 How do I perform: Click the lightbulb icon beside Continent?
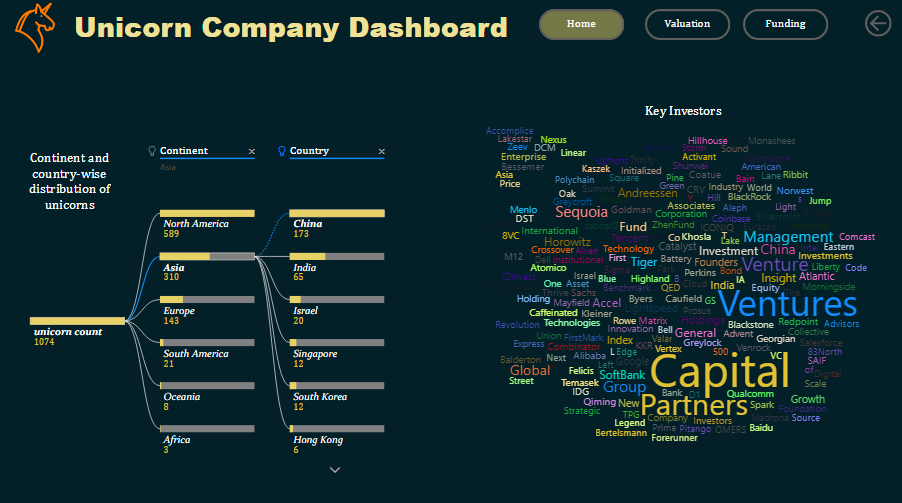pos(152,151)
